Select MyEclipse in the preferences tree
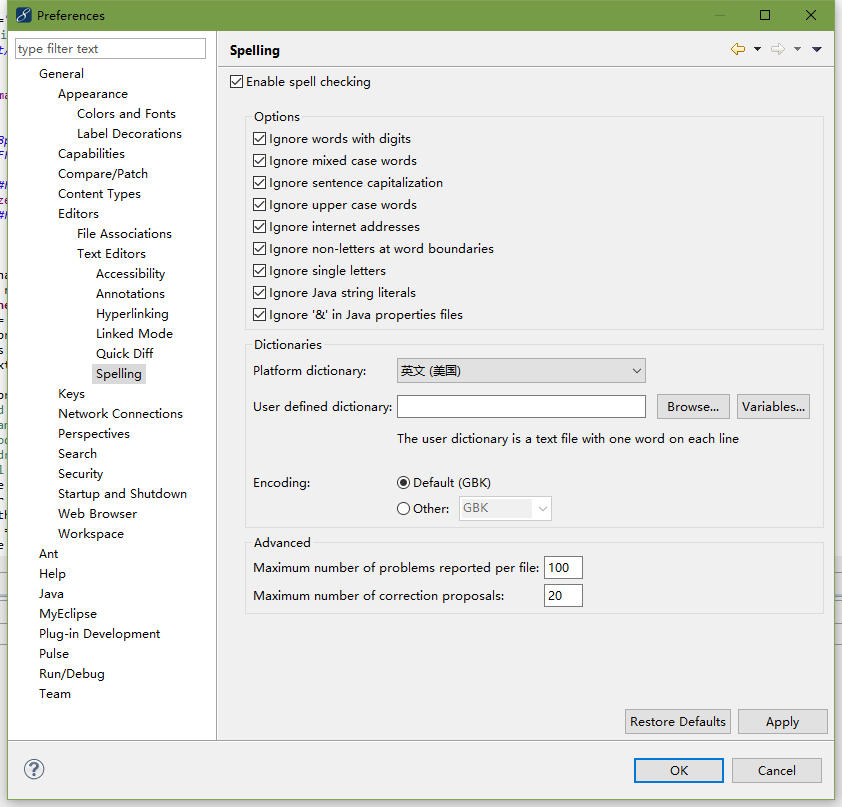The height and width of the screenshot is (807, 842). [68, 614]
